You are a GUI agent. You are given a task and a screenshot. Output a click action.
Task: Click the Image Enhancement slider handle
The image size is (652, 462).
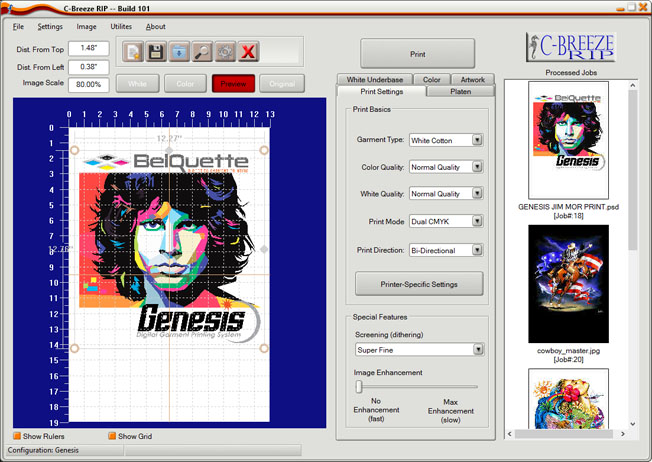click(x=359, y=387)
